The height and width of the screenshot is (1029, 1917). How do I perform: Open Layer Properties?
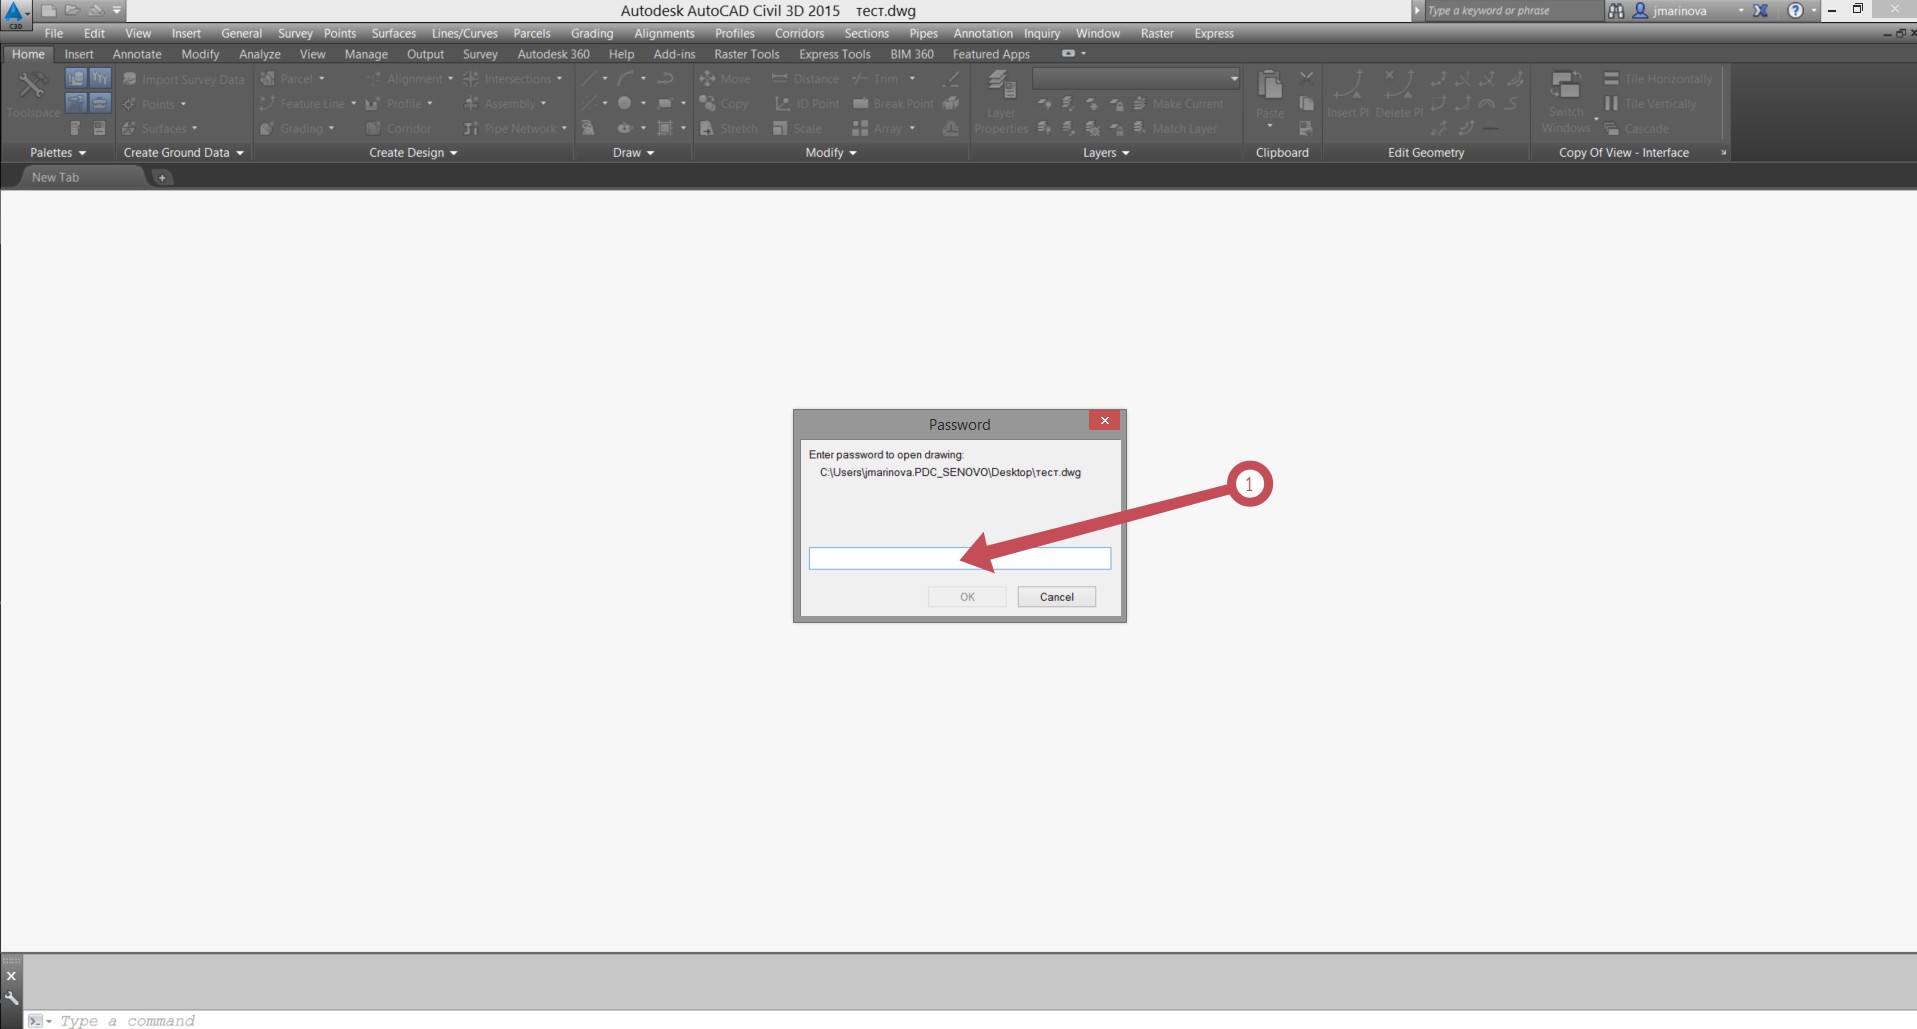(x=1001, y=103)
